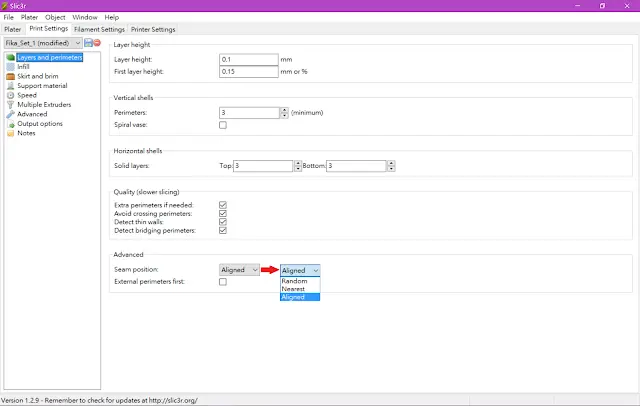Toggle Detect bridging perimeters checkbox
This screenshot has width=640, height=406.
click(x=223, y=231)
